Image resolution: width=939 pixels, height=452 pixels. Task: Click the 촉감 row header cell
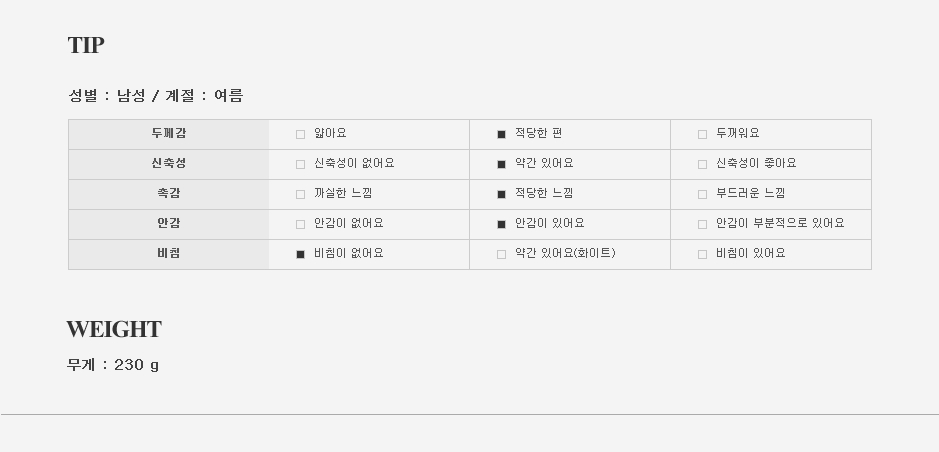(168, 193)
